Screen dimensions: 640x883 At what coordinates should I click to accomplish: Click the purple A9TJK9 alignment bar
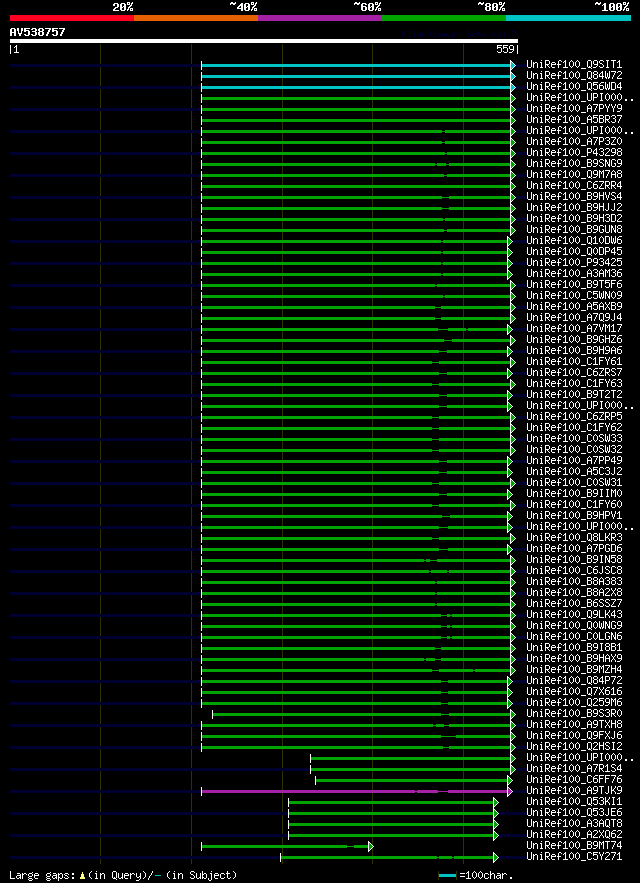(355, 791)
